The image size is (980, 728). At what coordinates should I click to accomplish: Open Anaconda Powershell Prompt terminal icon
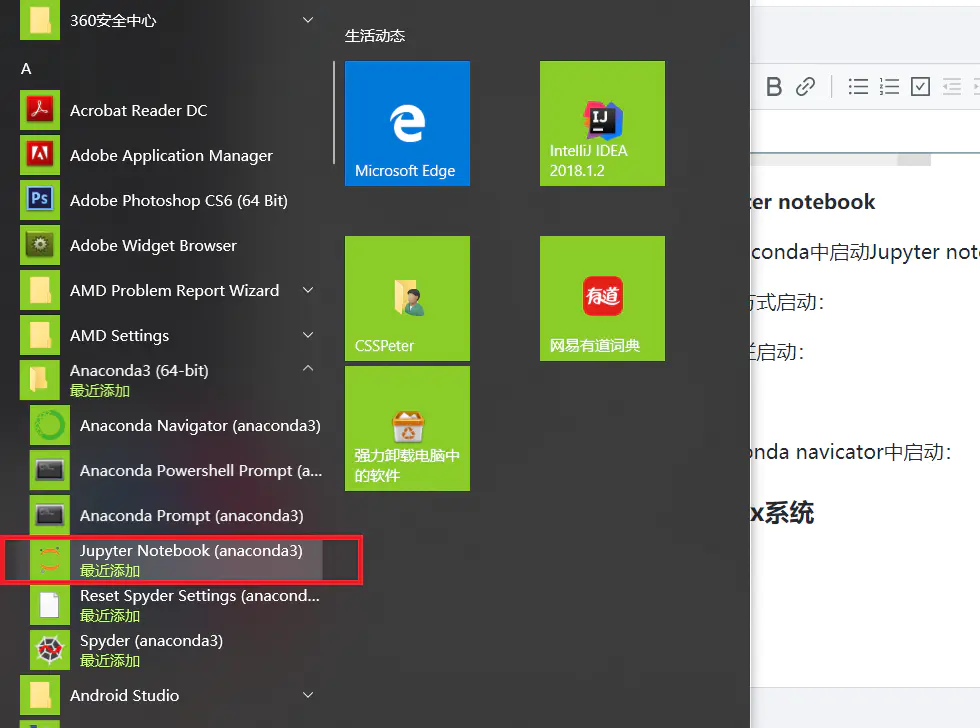click(50, 470)
